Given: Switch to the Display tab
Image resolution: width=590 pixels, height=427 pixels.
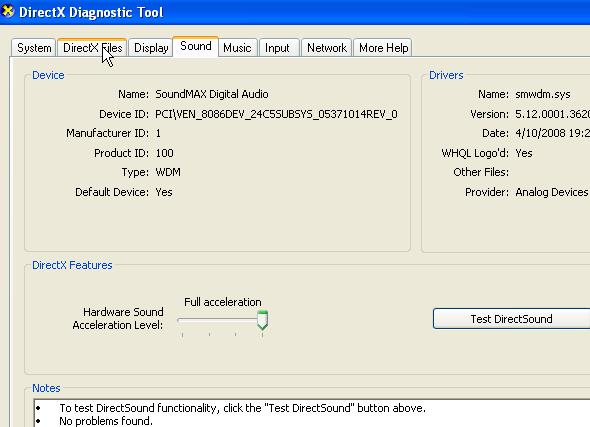Looking at the screenshot, I should [x=151, y=48].
